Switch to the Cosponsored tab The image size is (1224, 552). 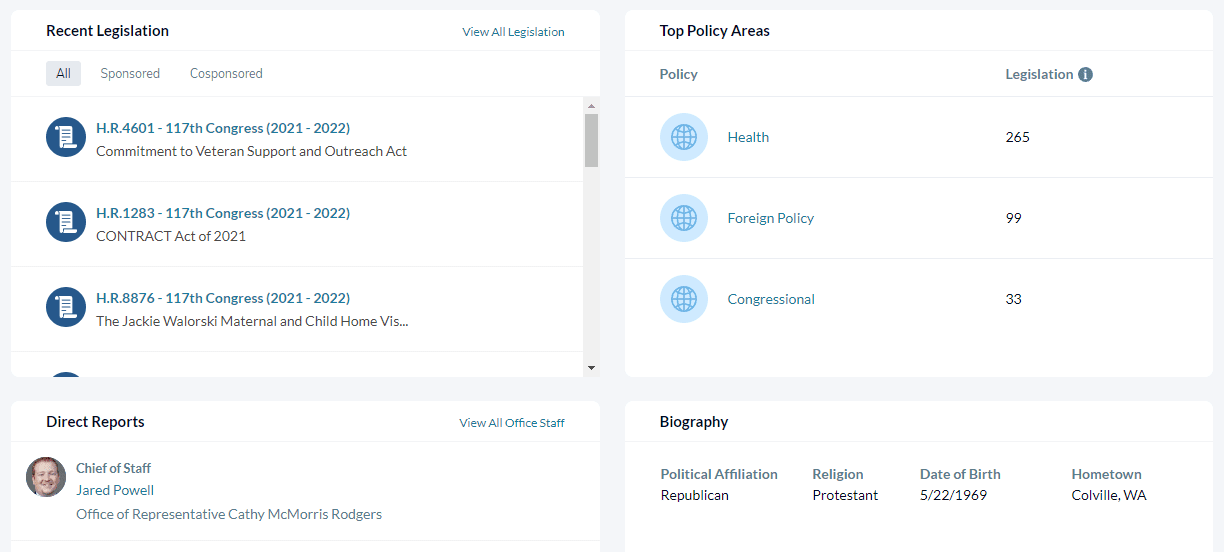click(x=226, y=74)
